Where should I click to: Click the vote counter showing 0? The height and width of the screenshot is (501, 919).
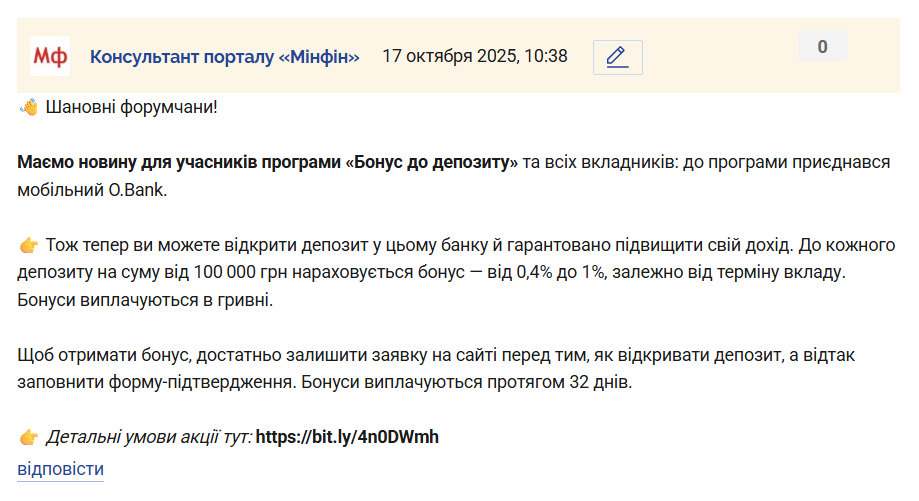tap(822, 47)
